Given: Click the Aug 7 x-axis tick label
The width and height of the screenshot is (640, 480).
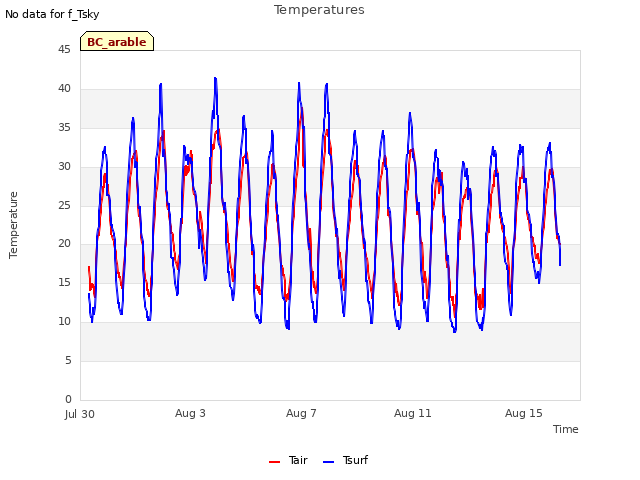Looking at the screenshot, I should pos(301,413).
